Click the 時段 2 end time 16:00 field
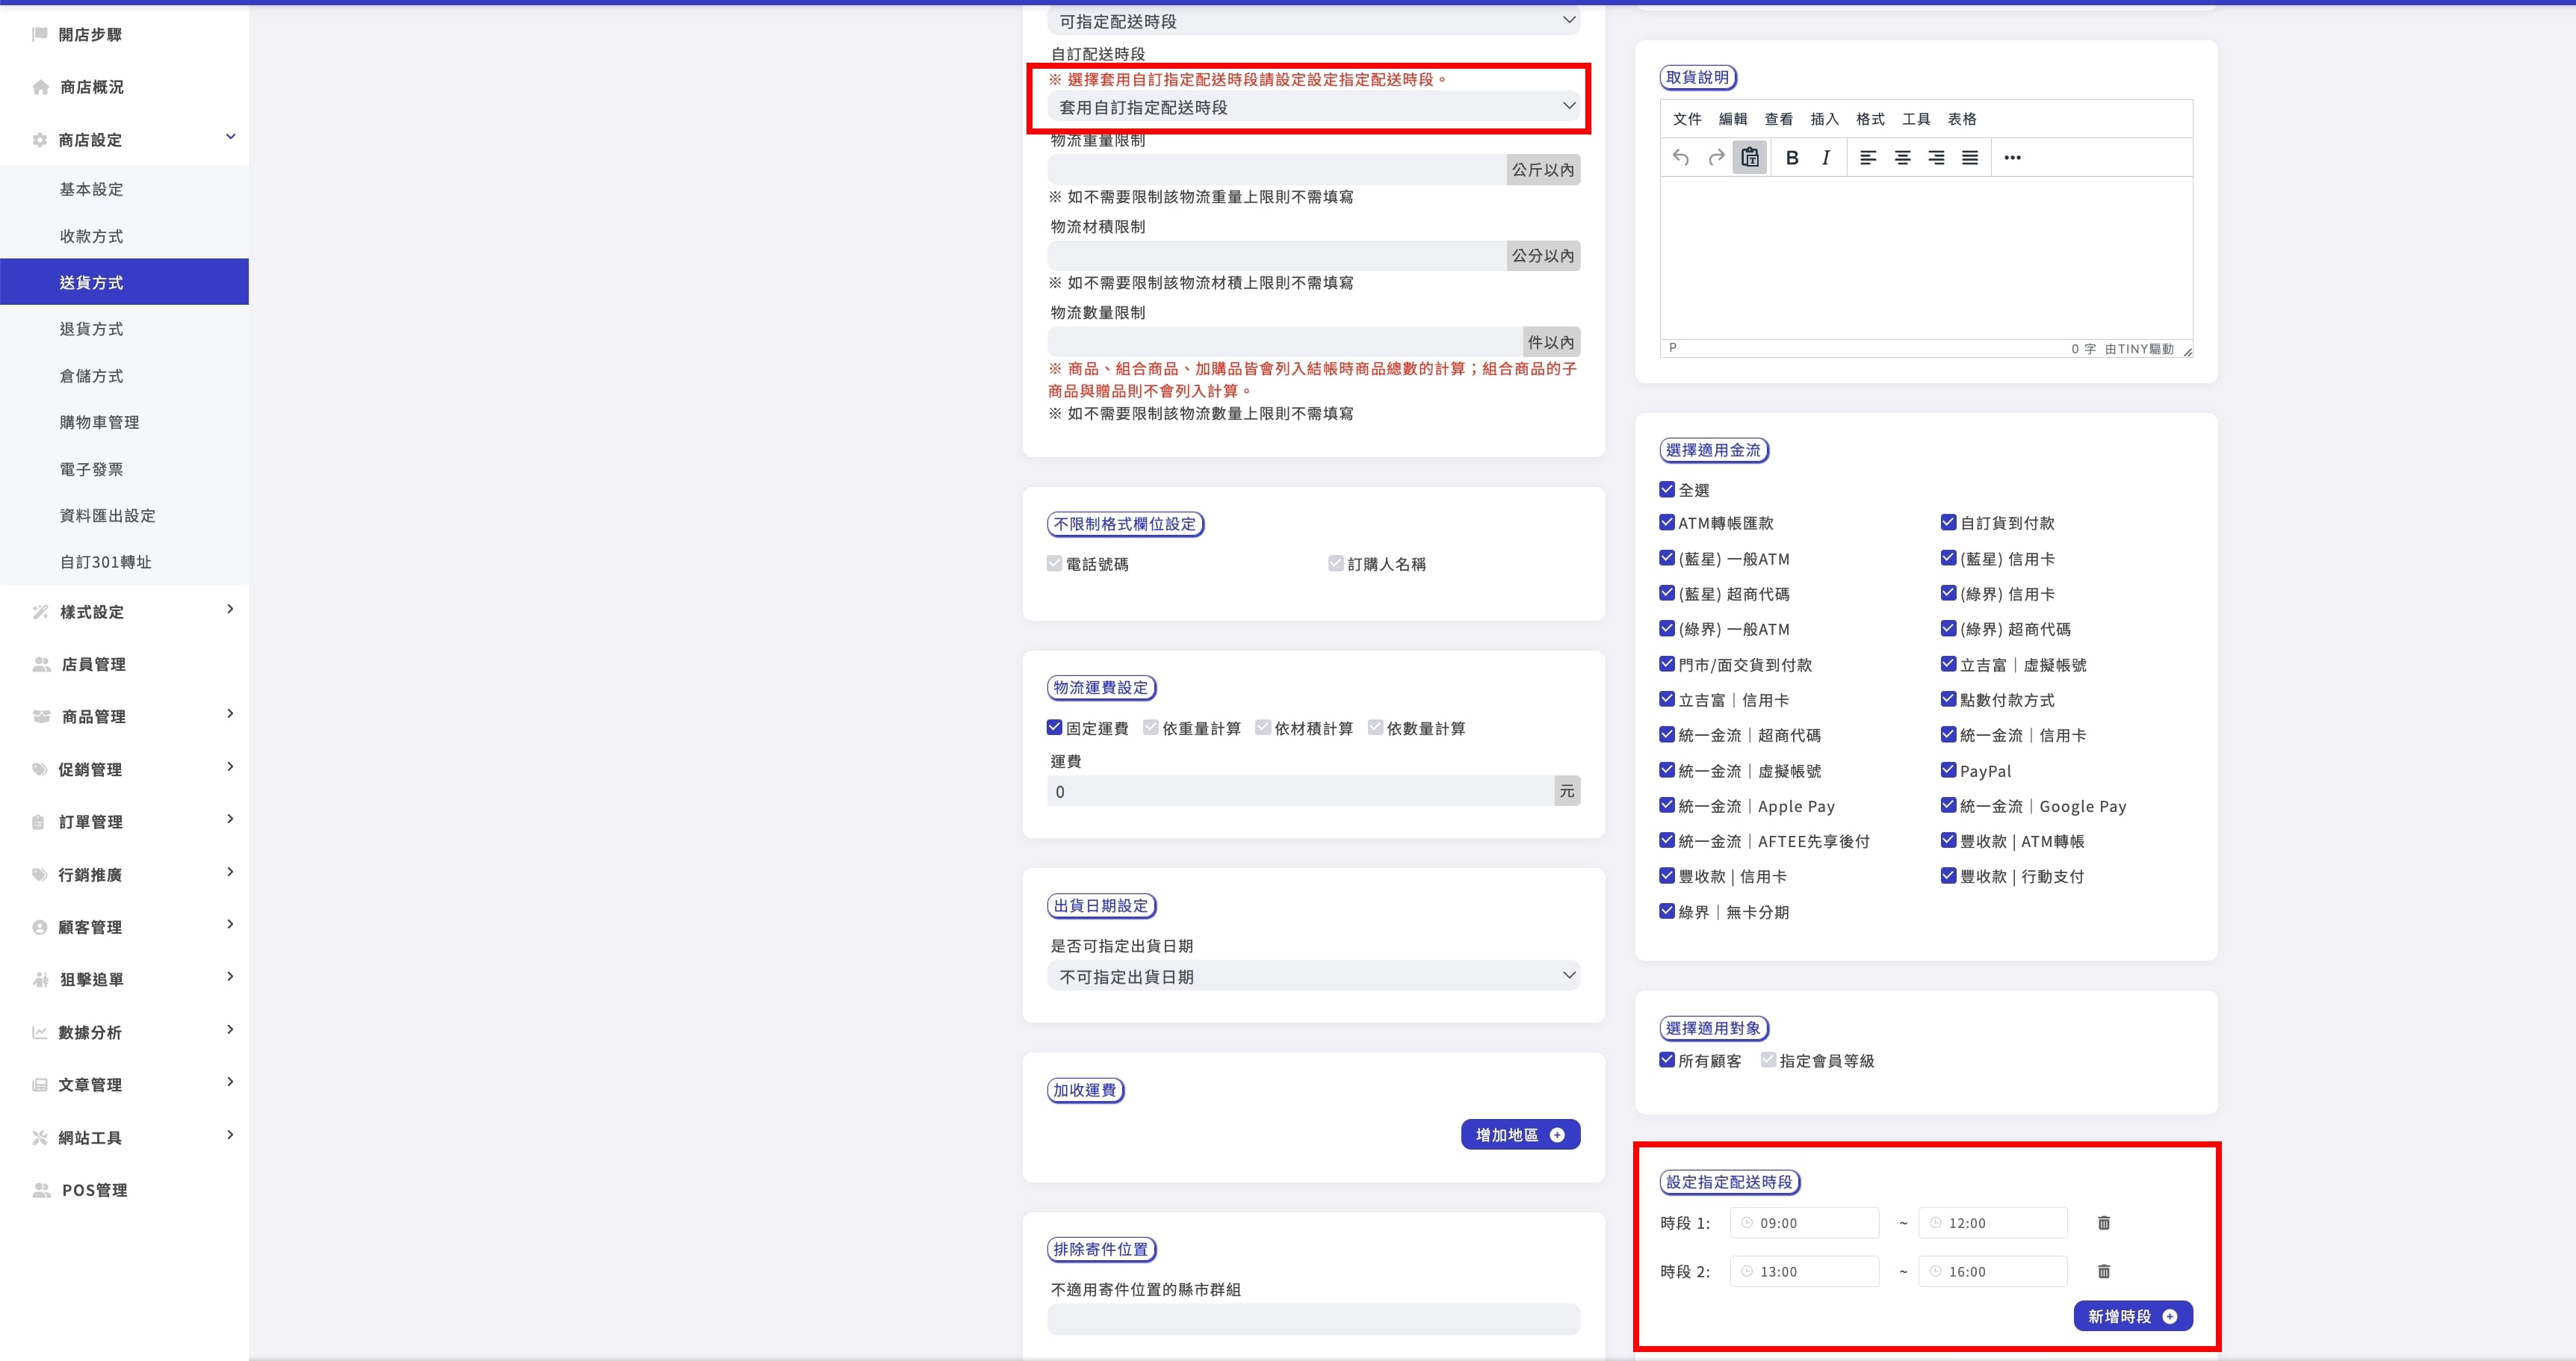2576x1361 pixels. [1992, 1271]
